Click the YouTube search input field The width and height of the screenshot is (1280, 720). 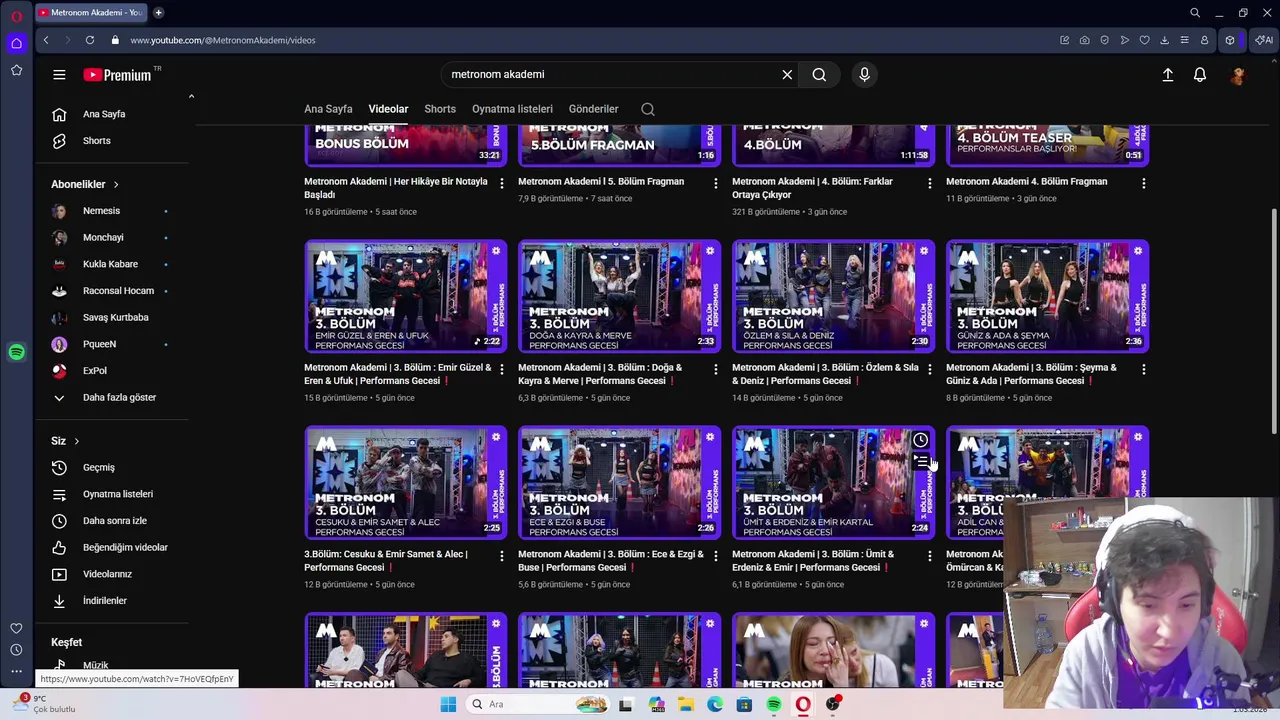[x=610, y=74]
